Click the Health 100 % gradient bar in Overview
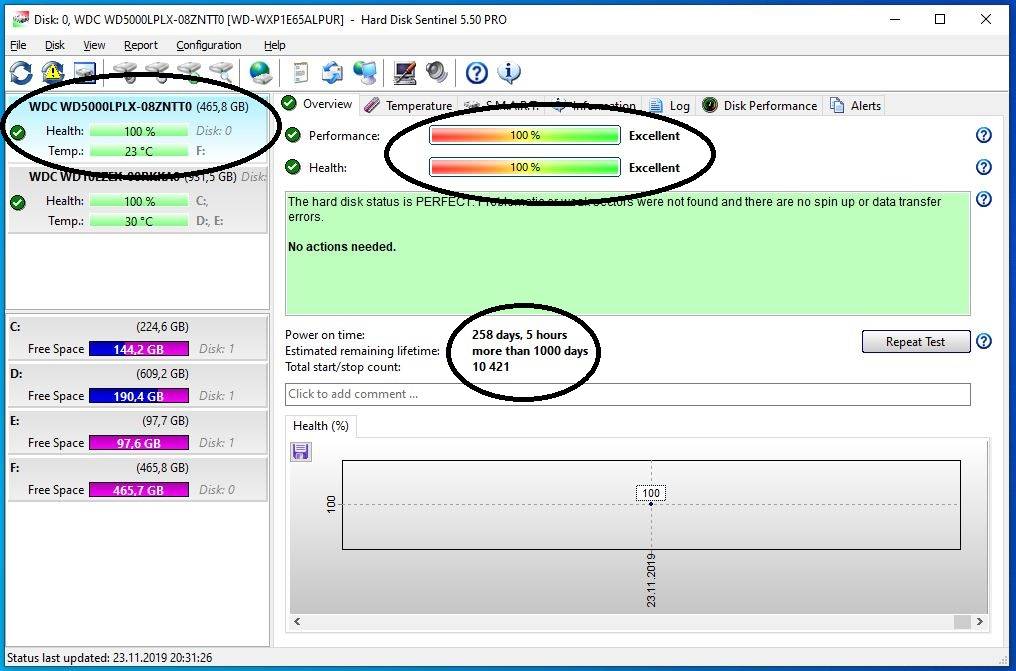 (x=525, y=167)
